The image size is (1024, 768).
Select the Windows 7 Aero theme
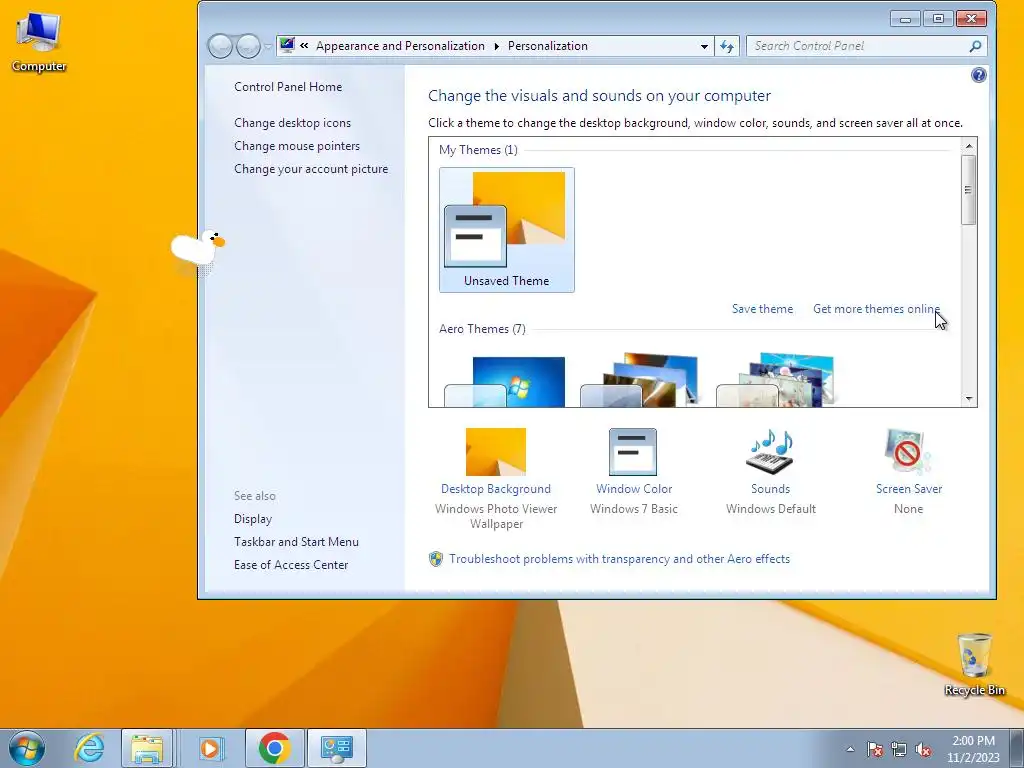click(x=505, y=381)
